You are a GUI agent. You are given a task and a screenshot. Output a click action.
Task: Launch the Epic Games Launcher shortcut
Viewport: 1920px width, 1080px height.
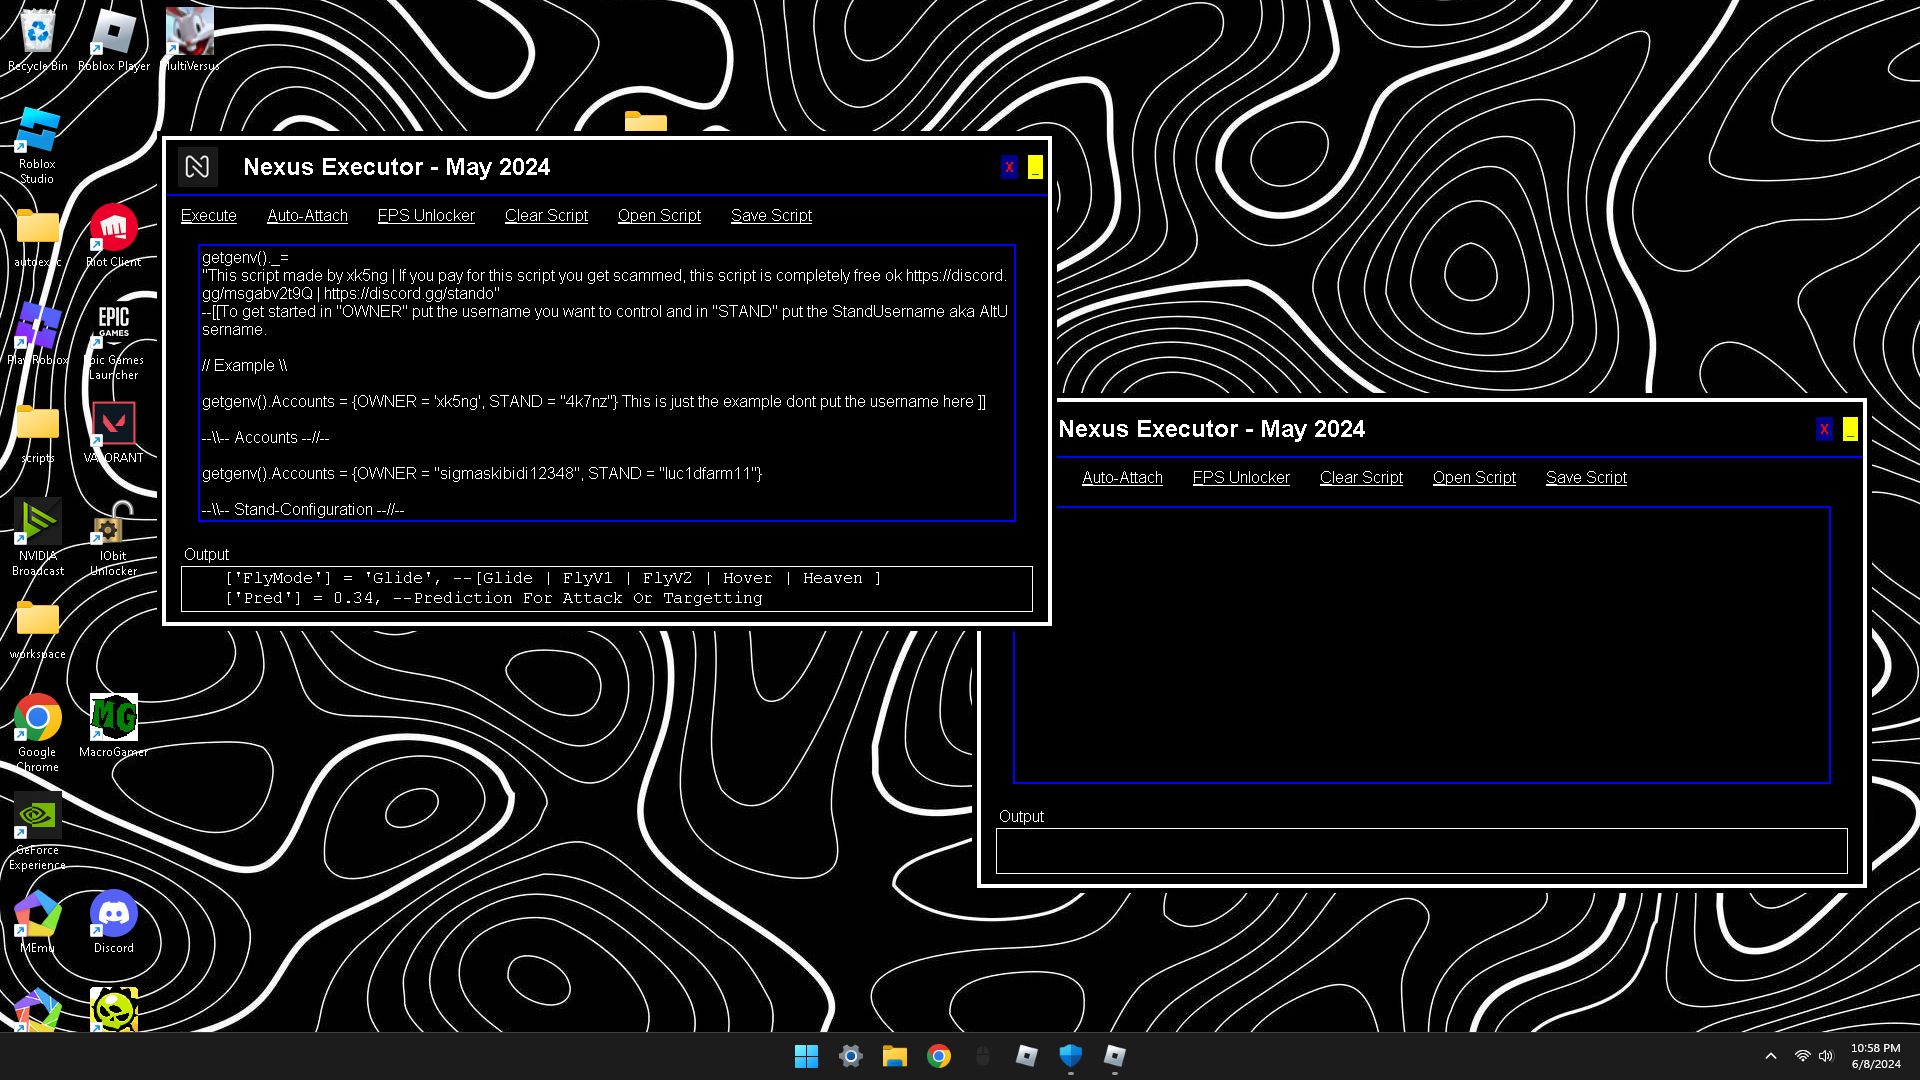click(113, 325)
